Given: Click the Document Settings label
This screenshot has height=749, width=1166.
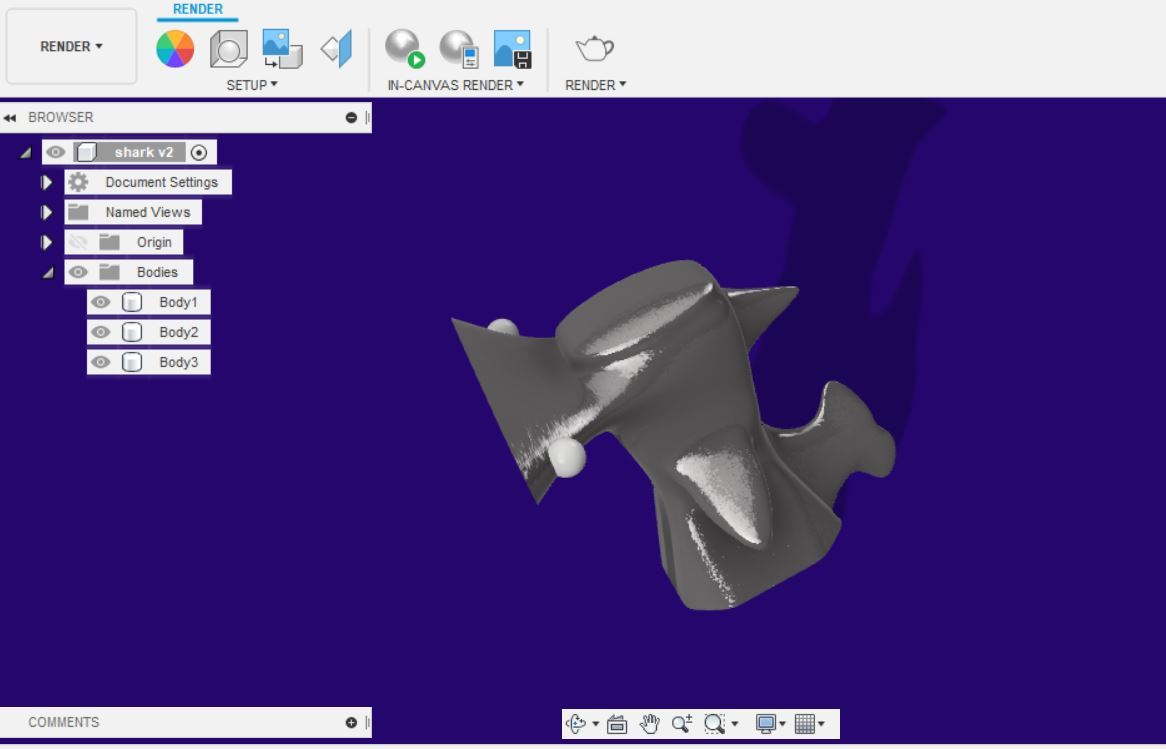Looking at the screenshot, I should [x=161, y=182].
